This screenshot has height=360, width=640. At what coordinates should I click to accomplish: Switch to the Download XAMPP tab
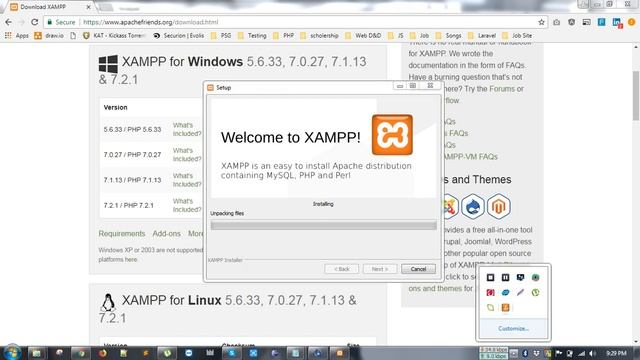[x=49, y=7]
